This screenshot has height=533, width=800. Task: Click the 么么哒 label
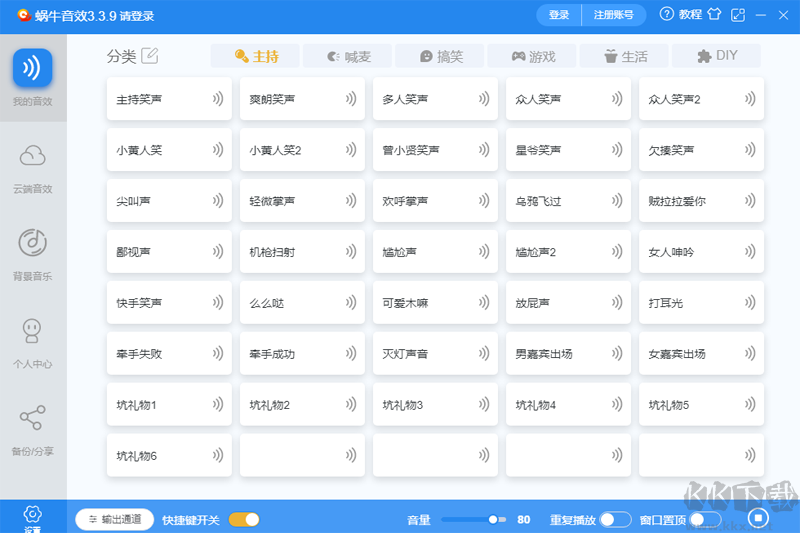[266, 303]
